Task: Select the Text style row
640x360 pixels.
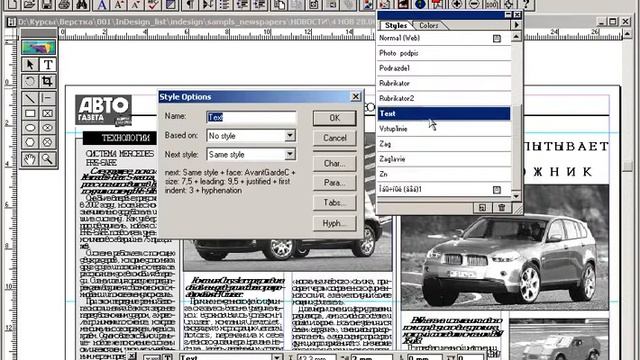Action: coord(444,113)
